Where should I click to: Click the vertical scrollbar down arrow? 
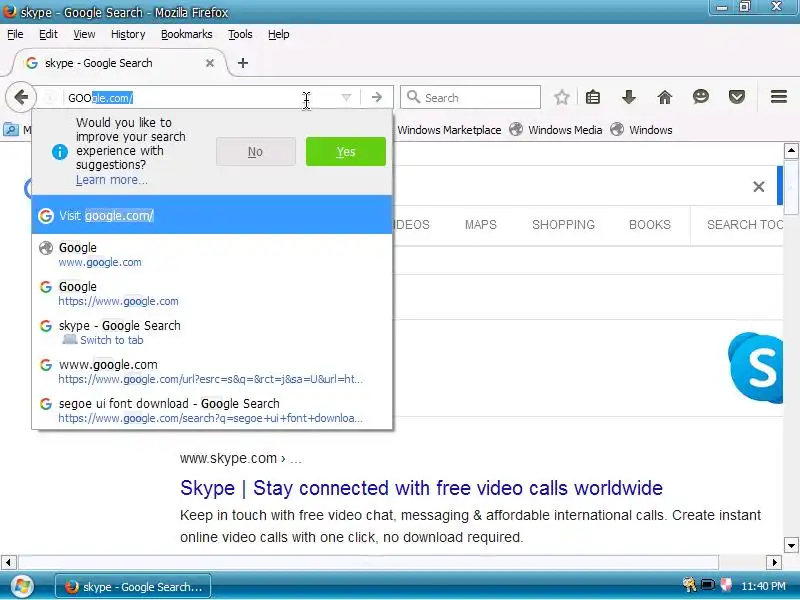[791, 545]
